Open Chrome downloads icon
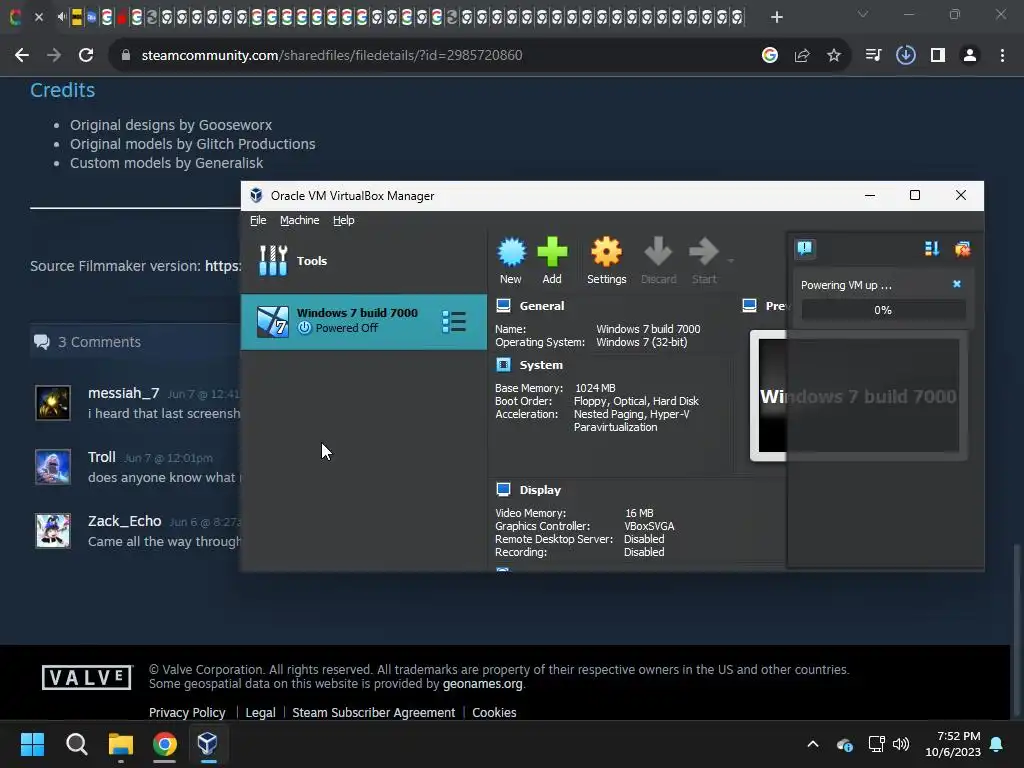The height and width of the screenshot is (768, 1024). (x=905, y=56)
